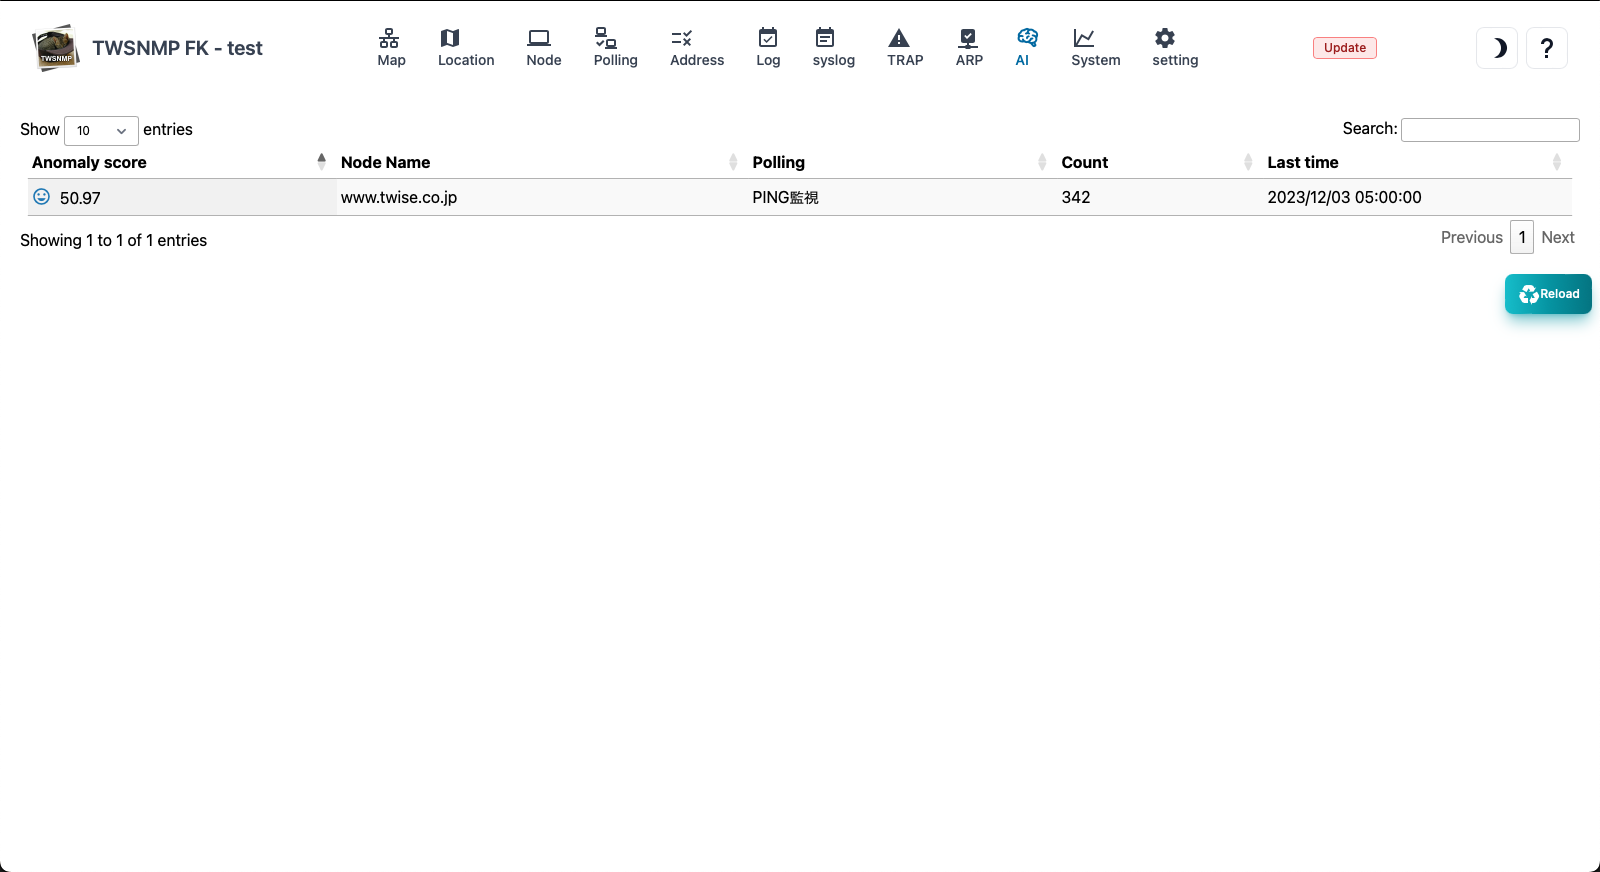Click the Next pagination link
1600x872 pixels.
point(1557,237)
